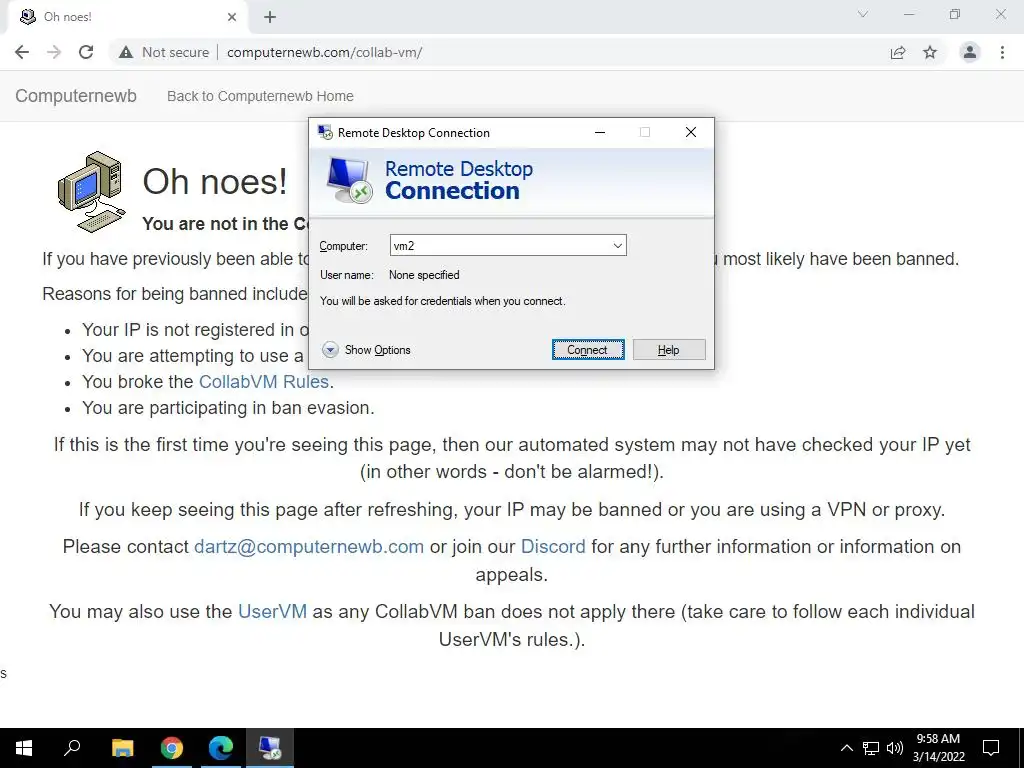Launch Microsoft Edge from the taskbar
The width and height of the screenshot is (1024, 768).
[221, 748]
